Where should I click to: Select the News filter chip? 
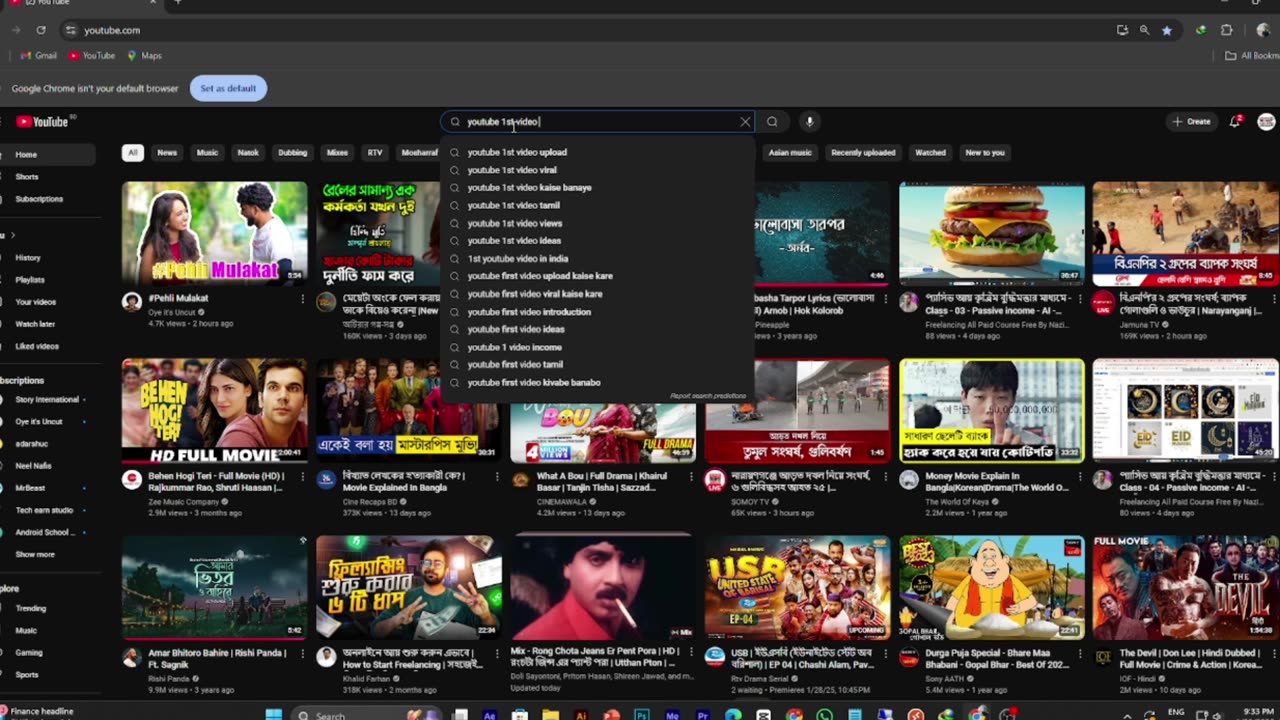coord(167,153)
